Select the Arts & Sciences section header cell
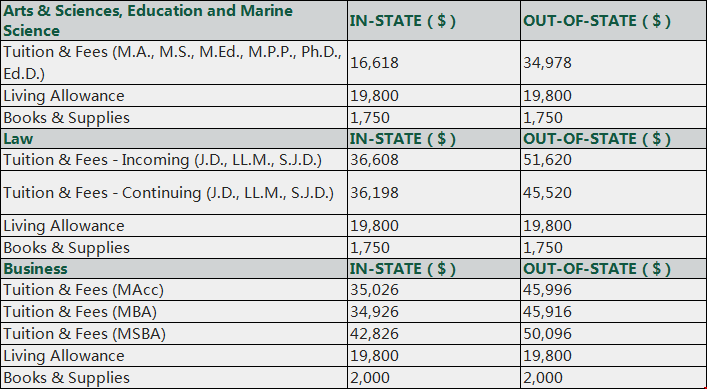The height and width of the screenshot is (389, 707). point(174,20)
